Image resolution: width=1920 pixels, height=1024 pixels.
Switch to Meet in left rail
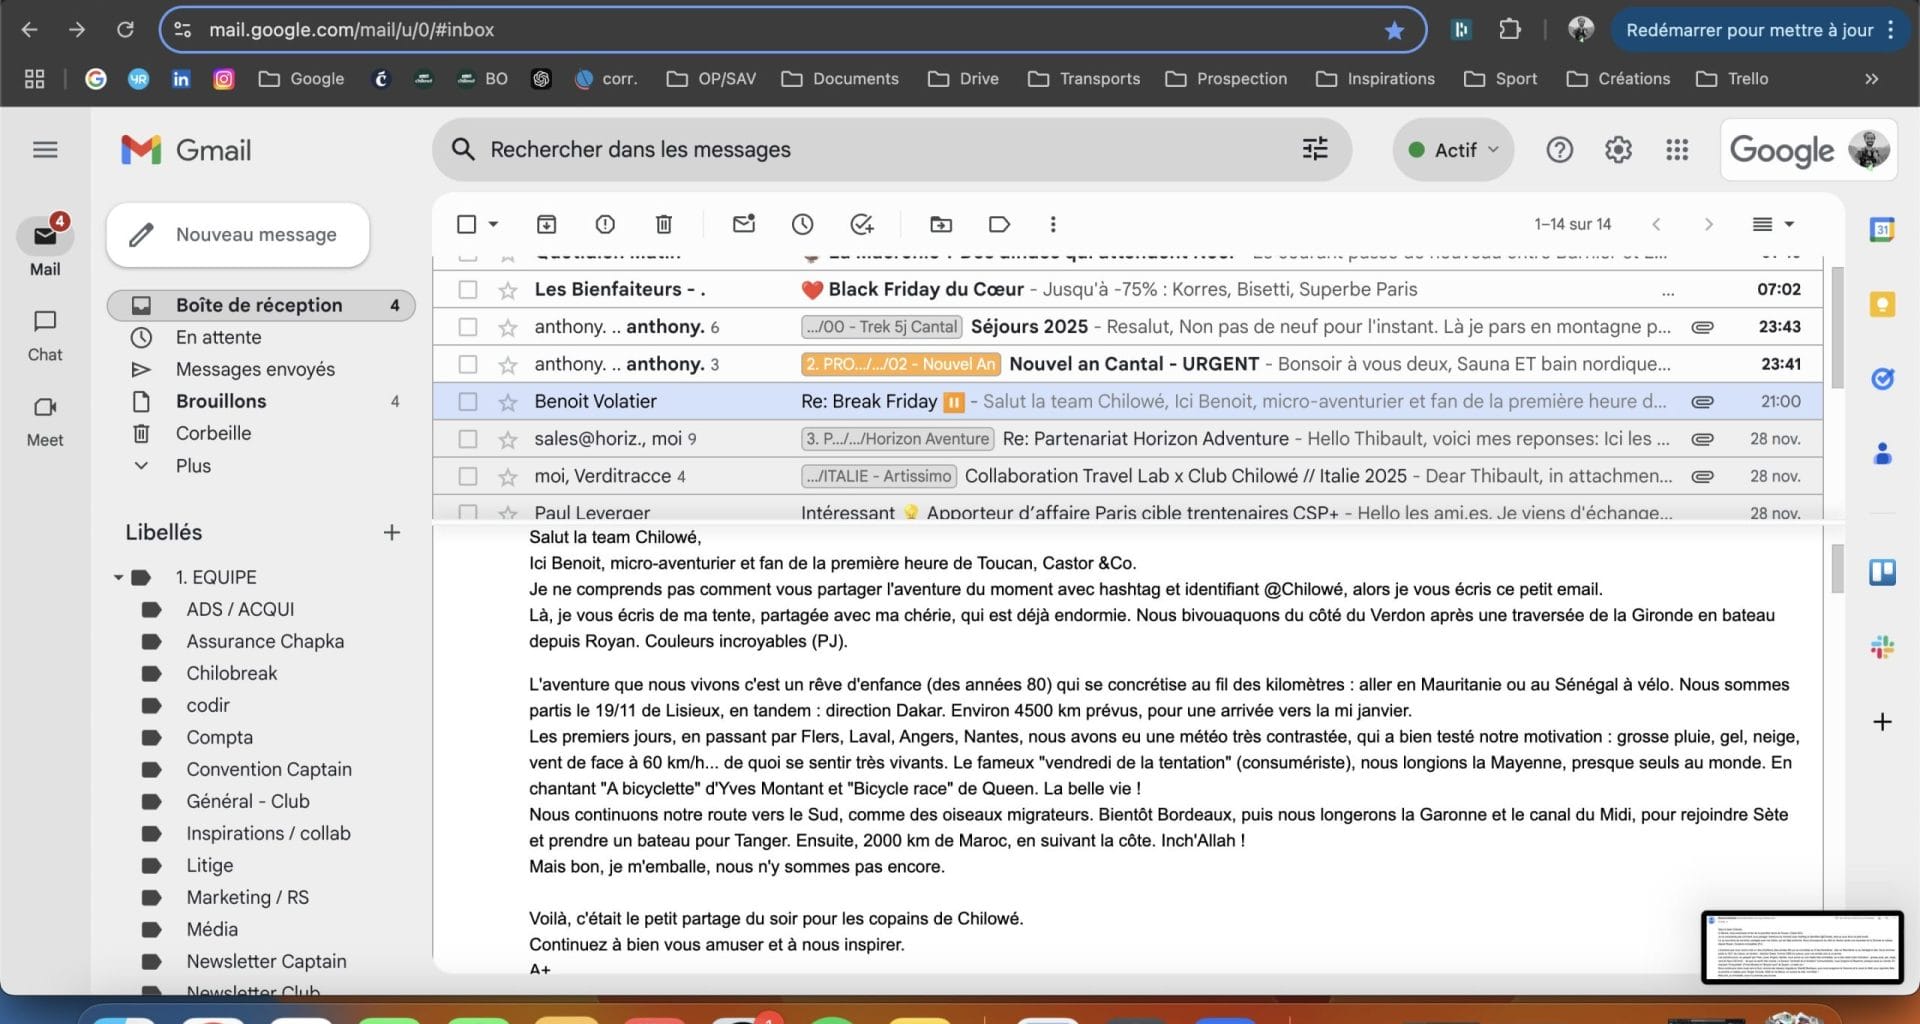[x=45, y=421]
